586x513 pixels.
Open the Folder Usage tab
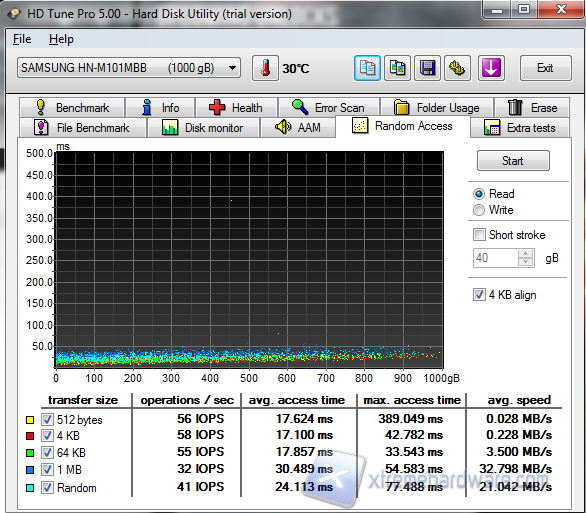pyautogui.click(x=437, y=108)
